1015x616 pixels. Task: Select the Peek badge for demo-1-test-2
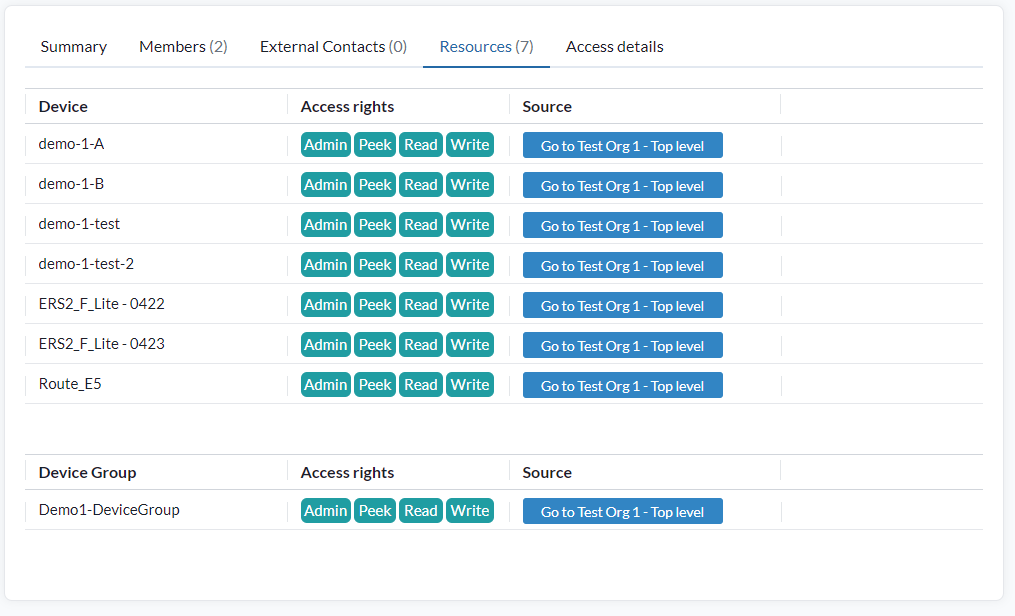coord(375,265)
